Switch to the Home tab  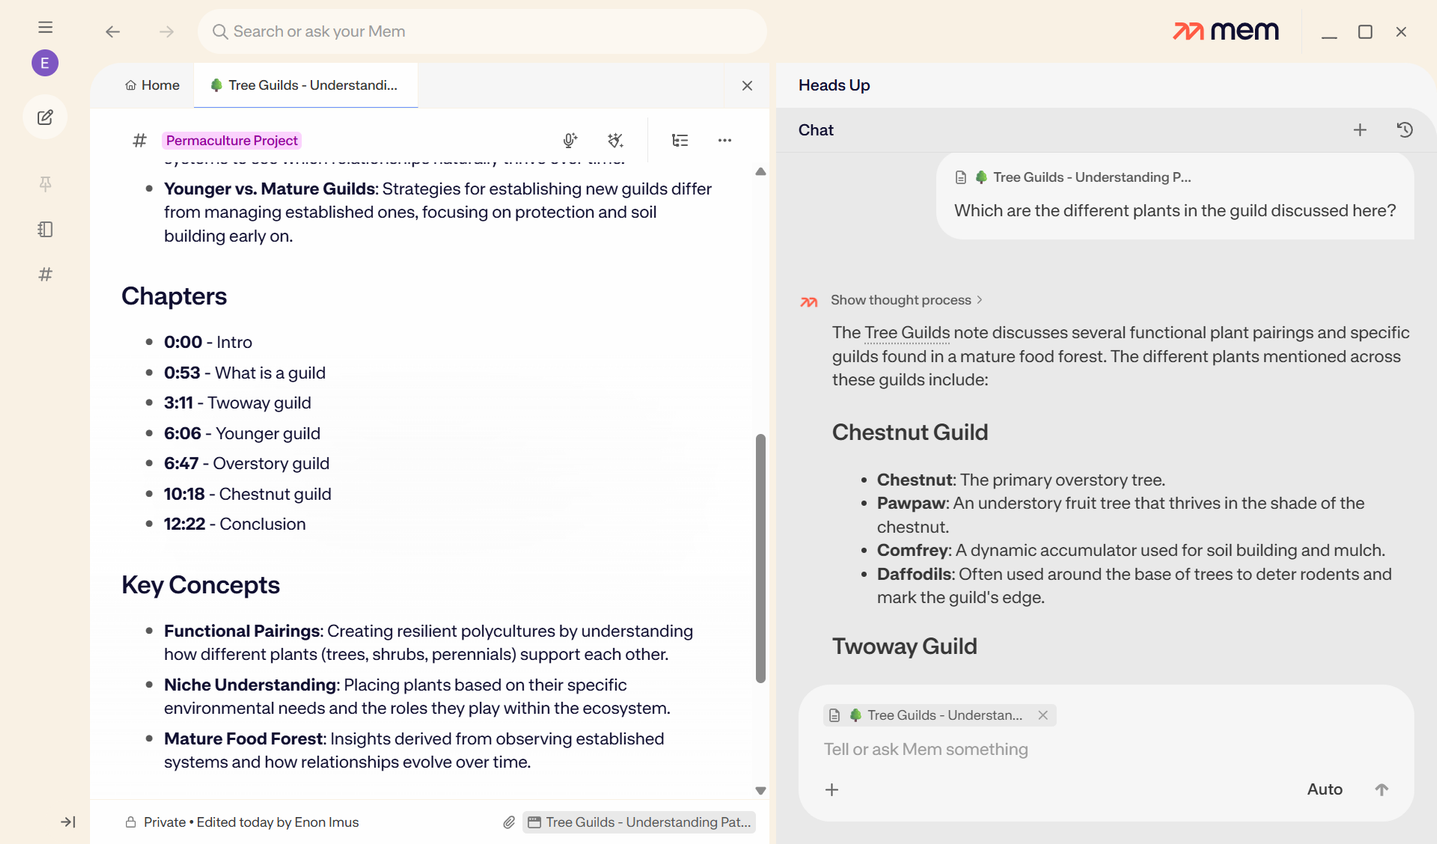[152, 85]
